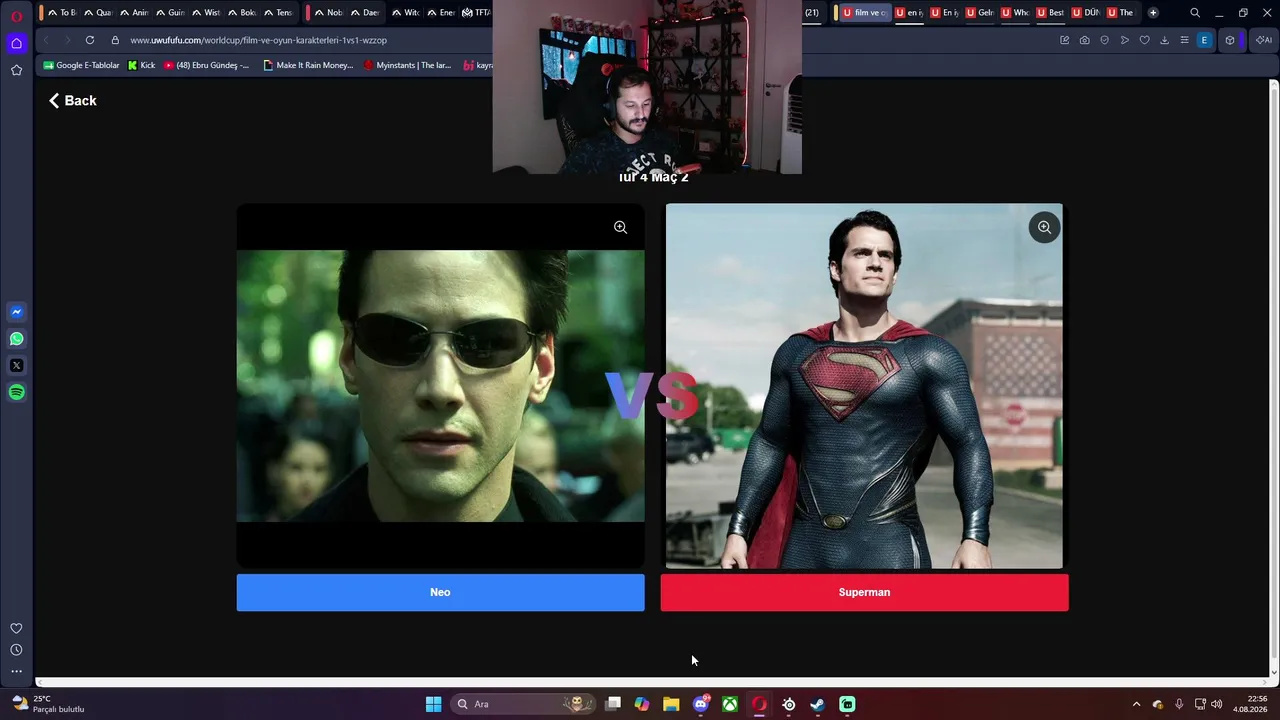Switch to the 'Nob' tab
This screenshot has height=720, width=1280.
click(328, 13)
